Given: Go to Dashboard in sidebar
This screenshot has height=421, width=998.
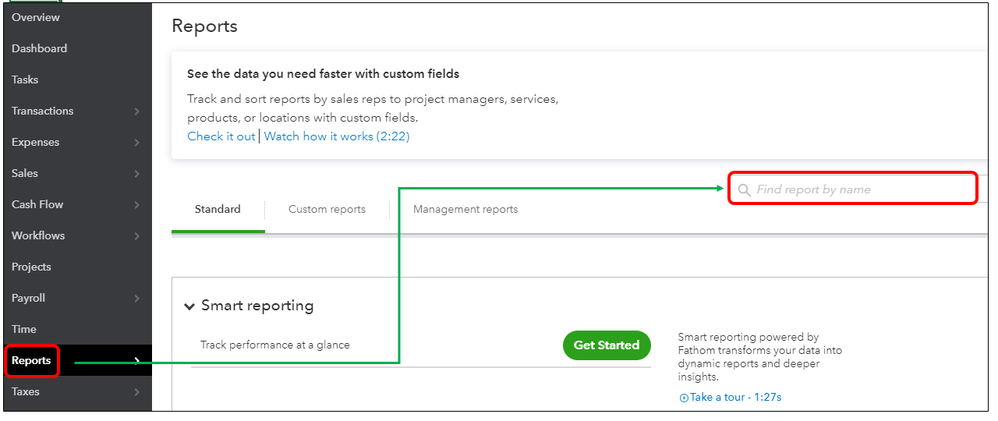Looking at the screenshot, I should click(39, 48).
